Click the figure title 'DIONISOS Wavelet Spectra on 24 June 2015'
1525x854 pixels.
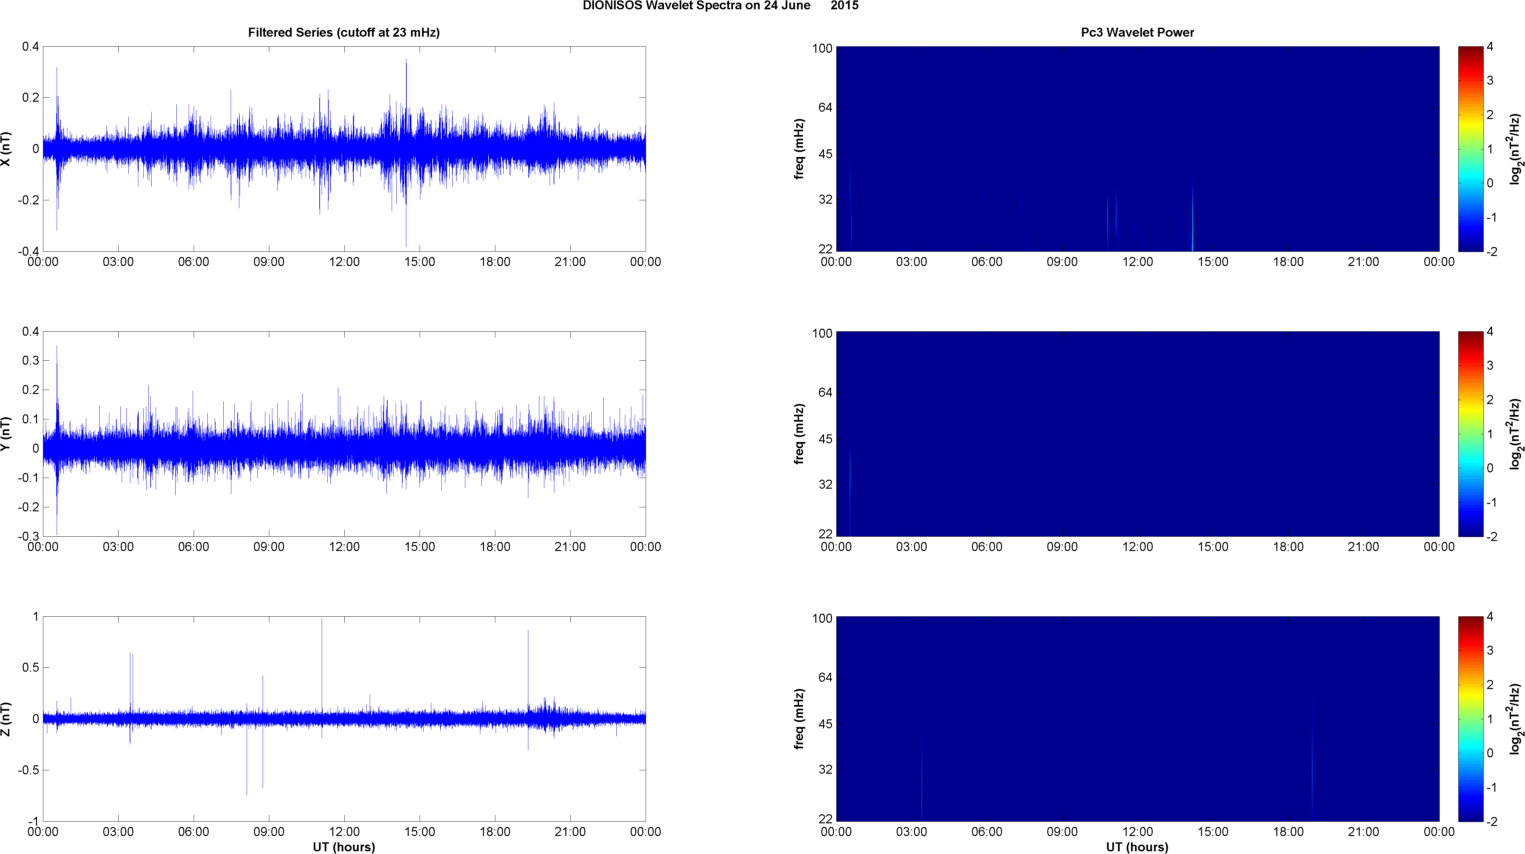click(720, 6)
